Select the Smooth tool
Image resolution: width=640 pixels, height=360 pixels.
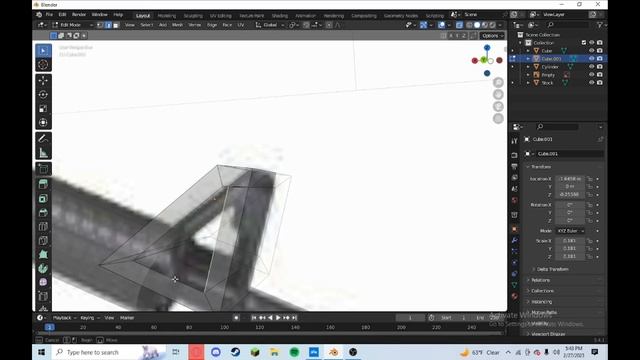[x=43, y=282]
